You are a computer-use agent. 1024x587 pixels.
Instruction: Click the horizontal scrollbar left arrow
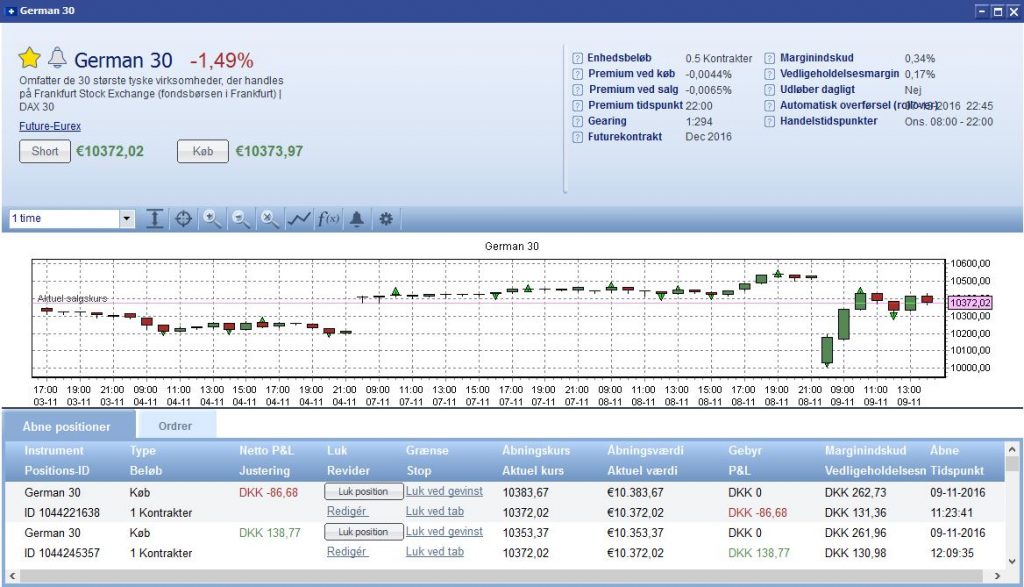[x=11, y=576]
